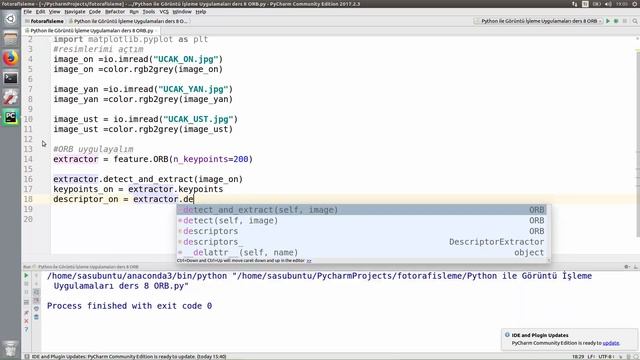Viewport: 640px width, 360px height.
Task: Click the up-the-stack-trace arrow in Run panel
Action: 36,276
